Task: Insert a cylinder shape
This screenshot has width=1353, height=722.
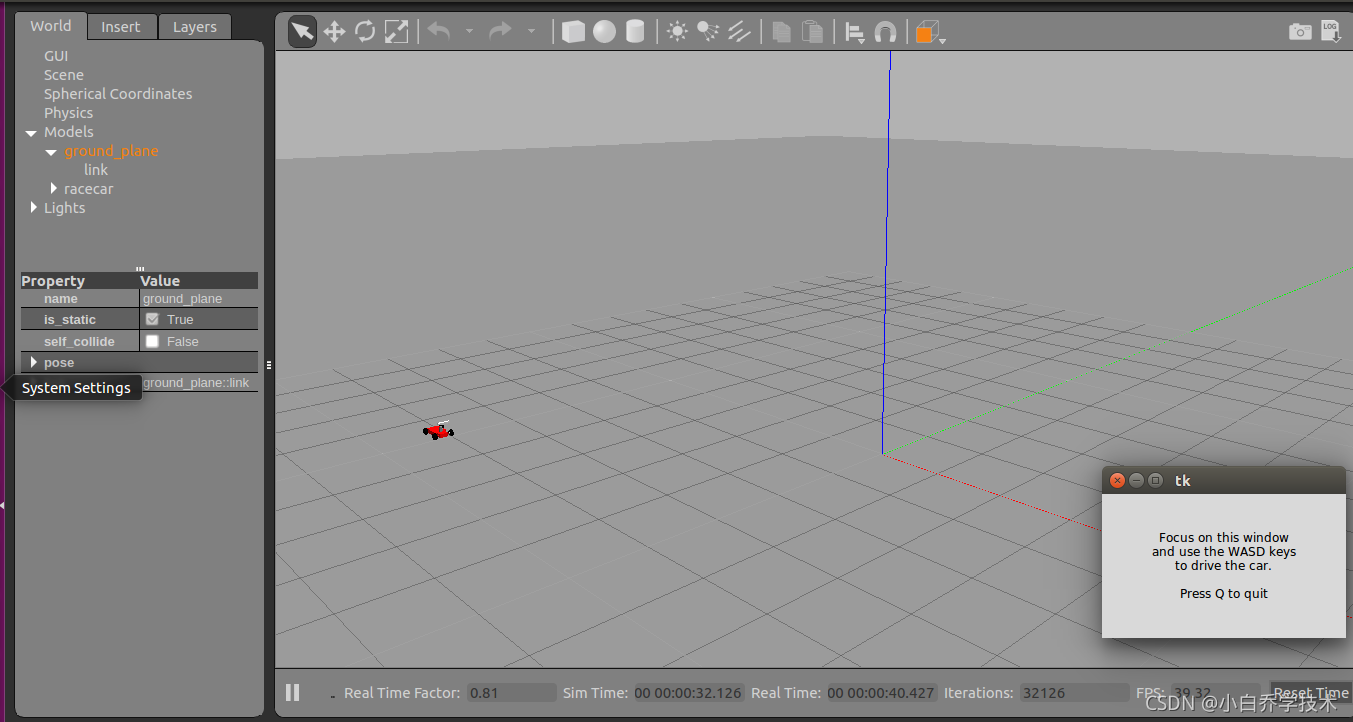Action: pos(635,32)
